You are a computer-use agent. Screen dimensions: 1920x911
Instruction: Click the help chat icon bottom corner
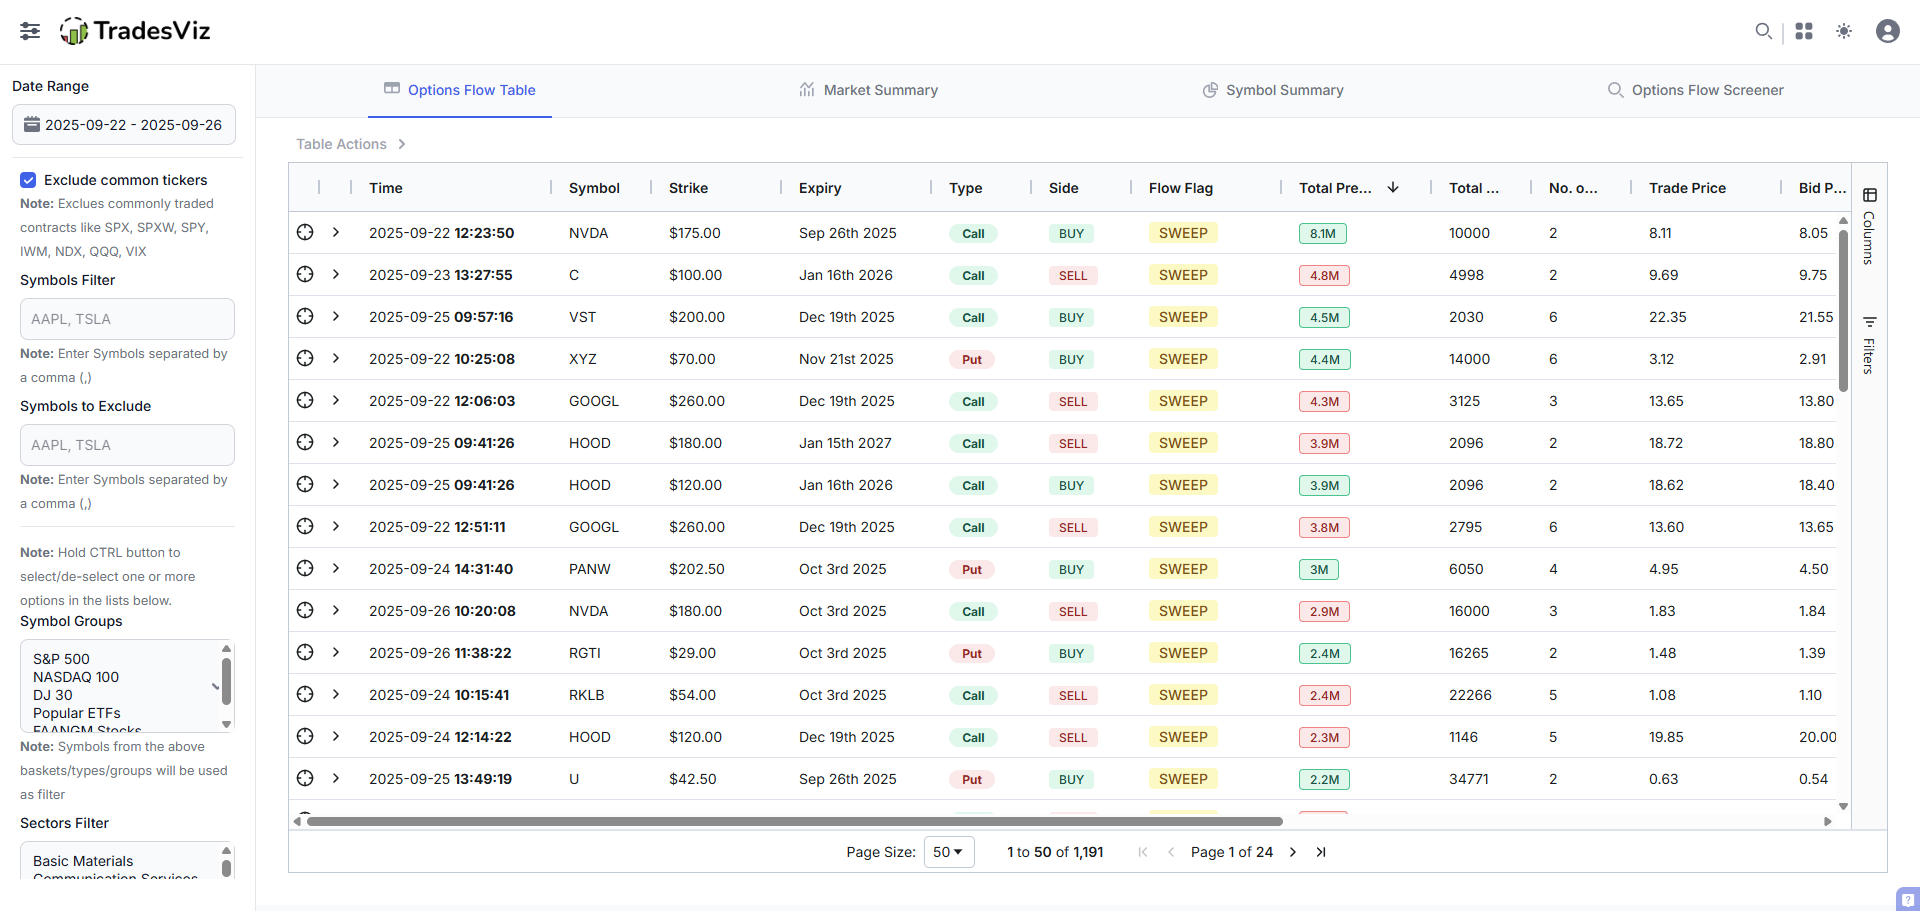click(1908, 898)
